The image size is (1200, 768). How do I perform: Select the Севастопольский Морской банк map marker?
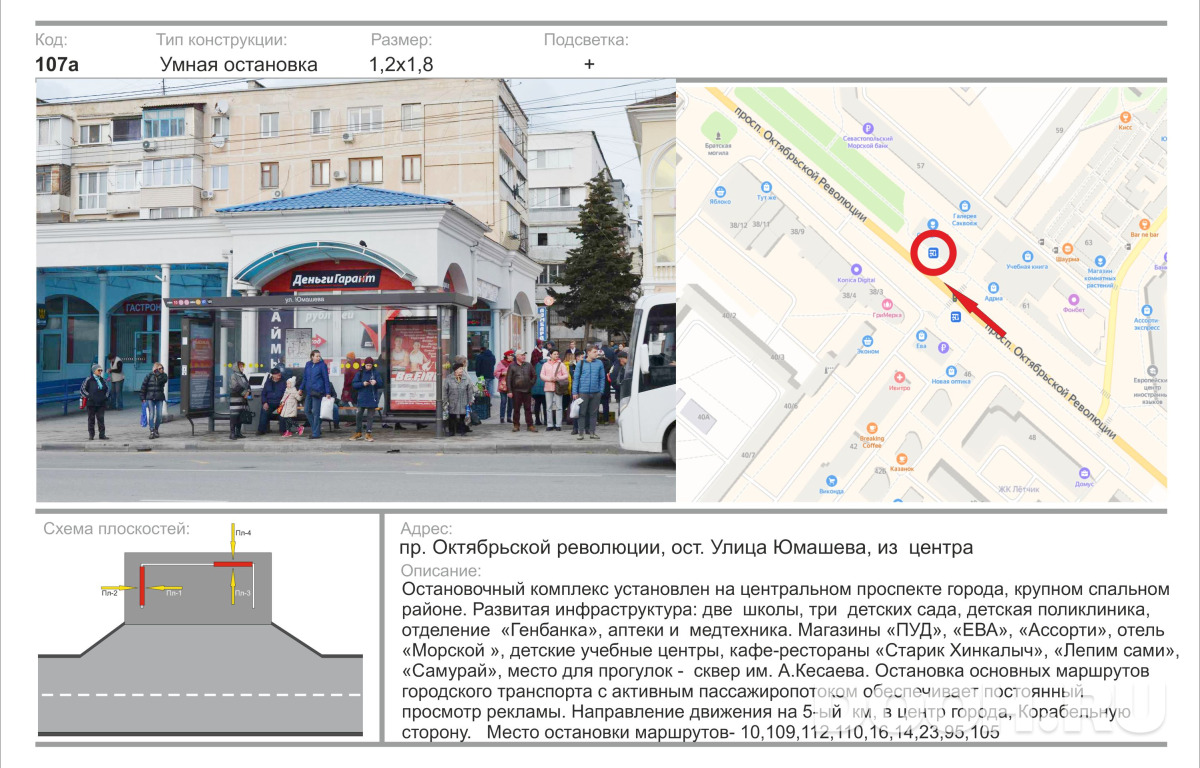pos(868,128)
